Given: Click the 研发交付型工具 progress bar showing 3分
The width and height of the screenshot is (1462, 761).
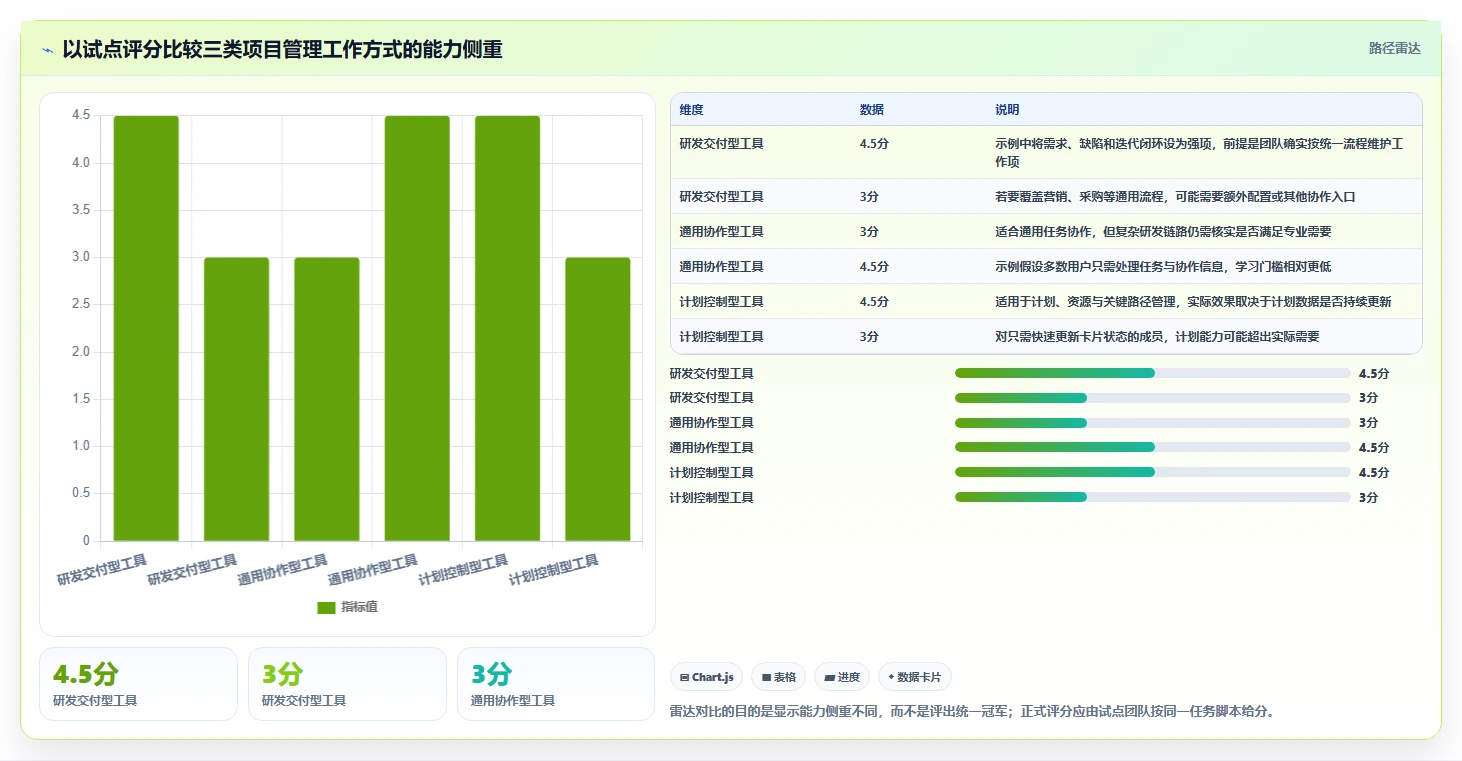Looking at the screenshot, I should tap(1153, 398).
